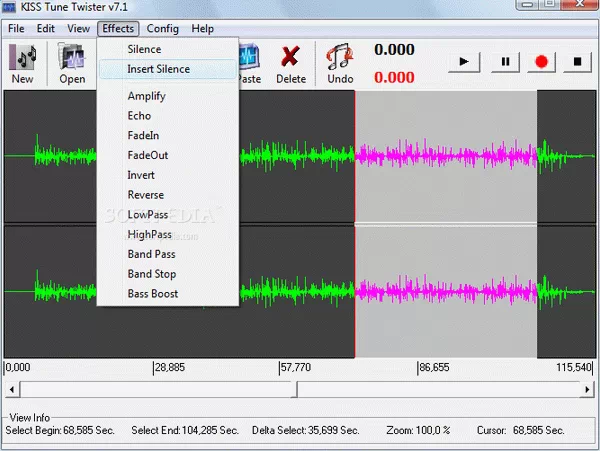600x451 pixels.
Task: Choose the Band Pass filter
Action: pos(168,254)
